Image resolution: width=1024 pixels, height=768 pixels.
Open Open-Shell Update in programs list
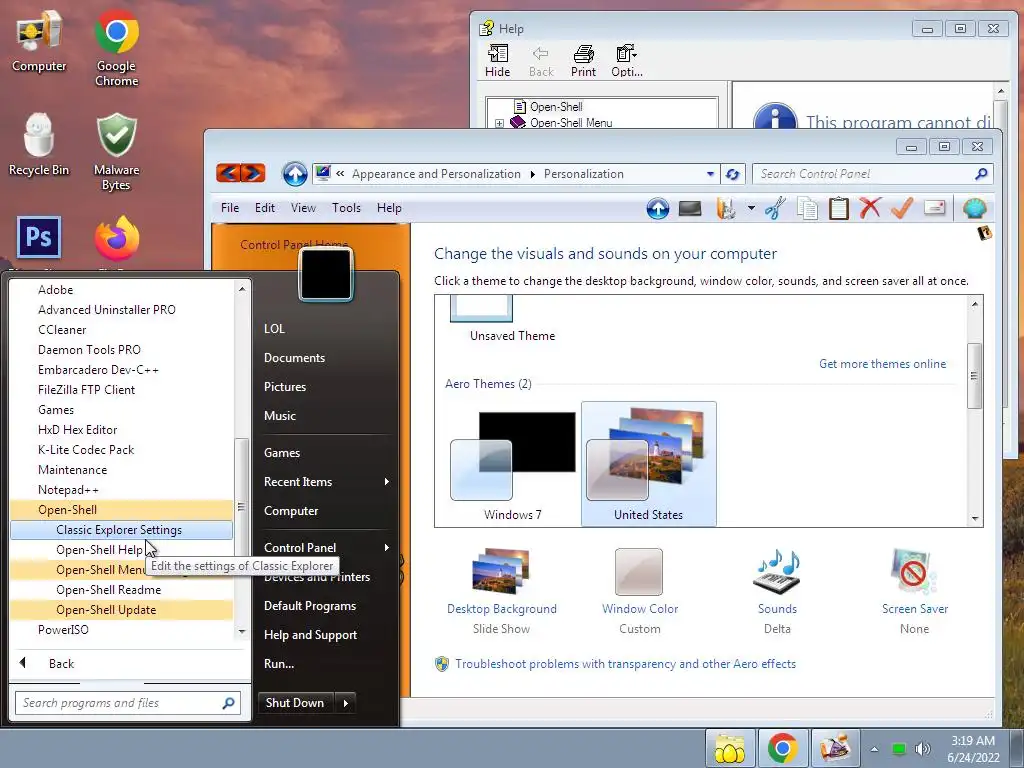tap(121, 610)
